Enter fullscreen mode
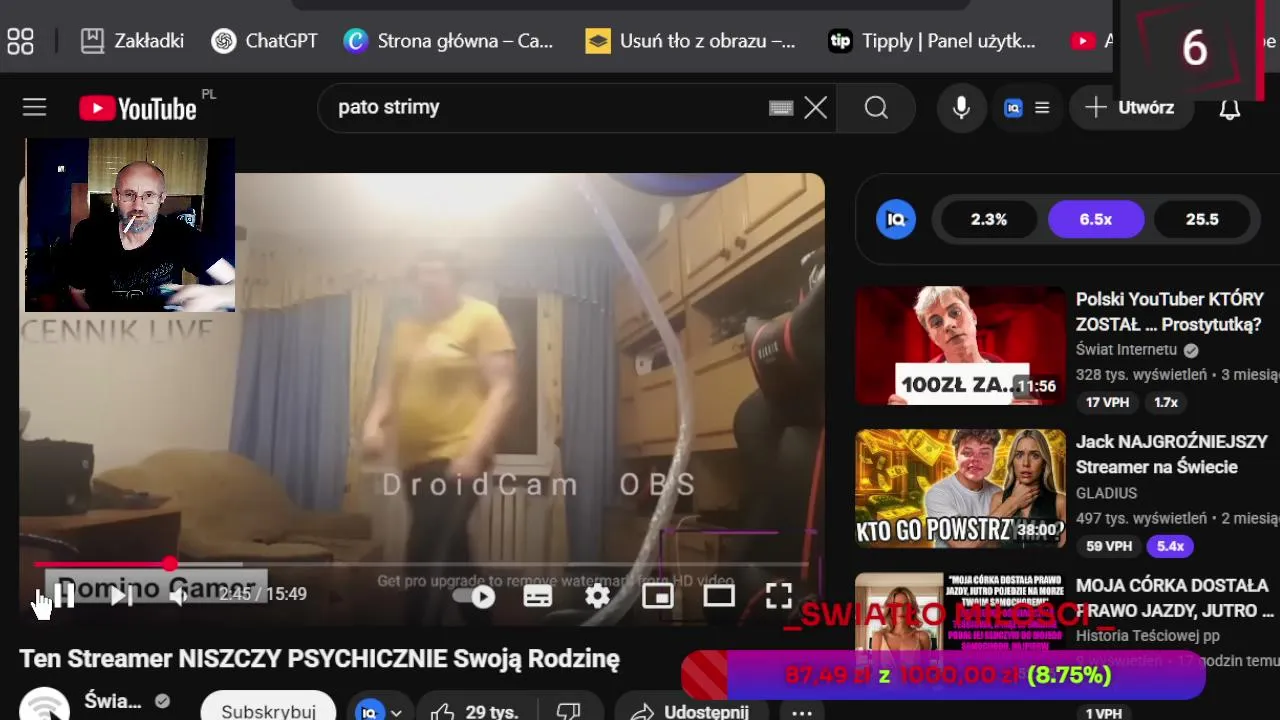The image size is (1280, 720). (x=779, y=596)
